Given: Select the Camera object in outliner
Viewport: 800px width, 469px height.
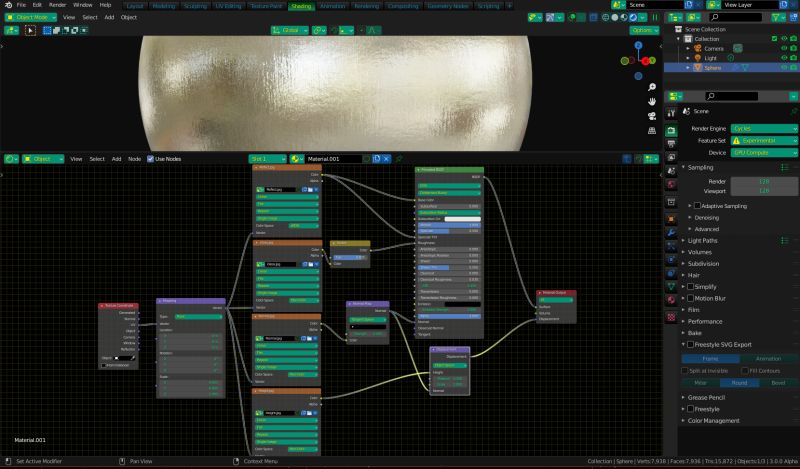Looking at the screenshot, I should coord(714,48).
